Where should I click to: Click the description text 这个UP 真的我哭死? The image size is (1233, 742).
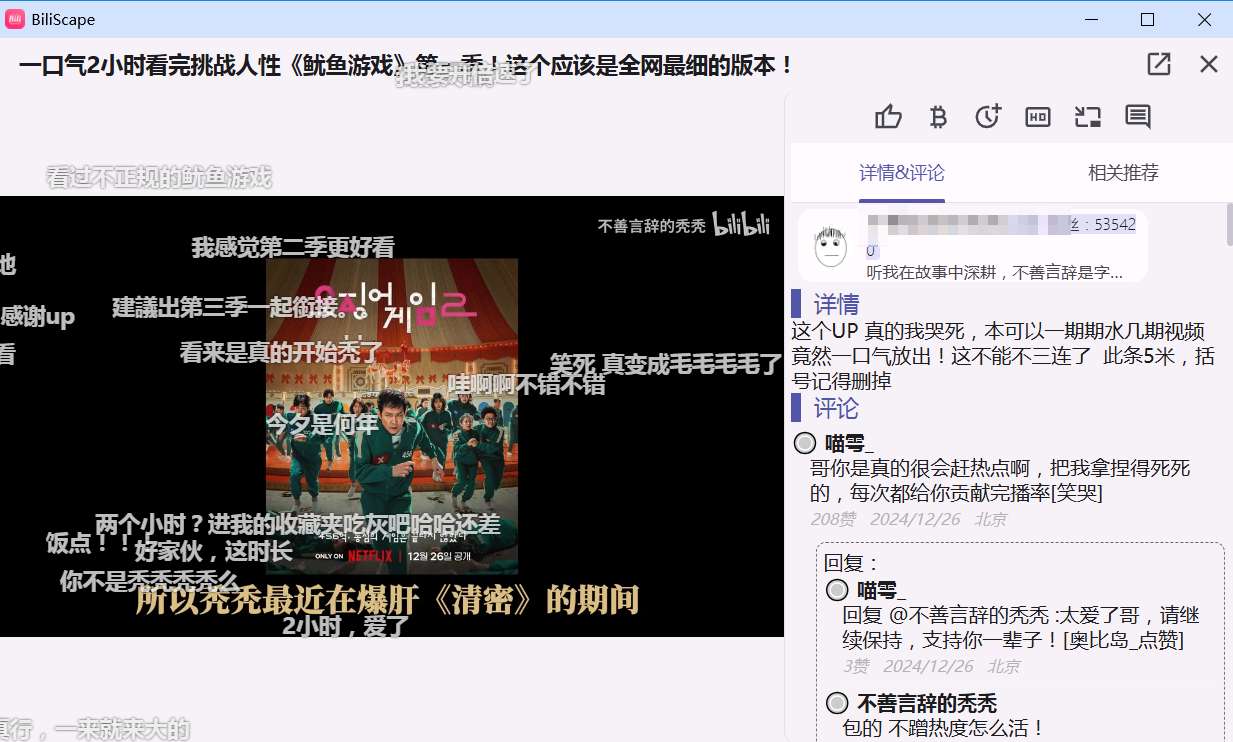click(x=1004, y=356)
